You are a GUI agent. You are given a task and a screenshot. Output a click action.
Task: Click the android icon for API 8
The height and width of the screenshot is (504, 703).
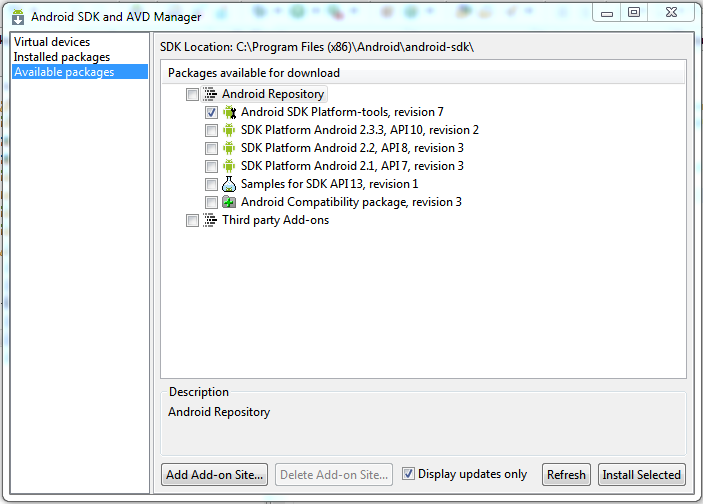(x=229, y=148)
